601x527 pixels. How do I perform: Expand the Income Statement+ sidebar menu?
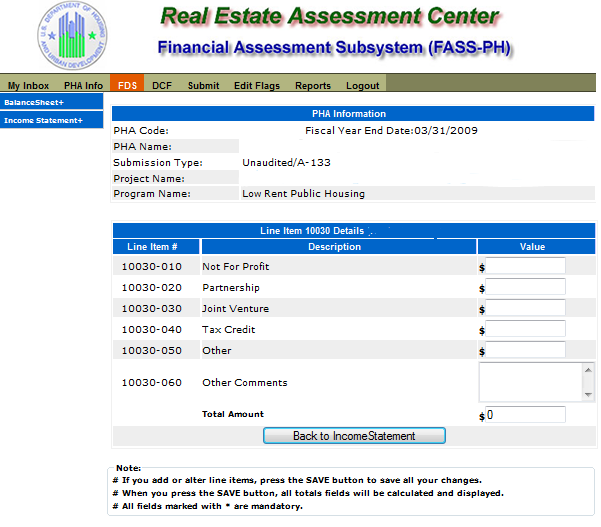(x=51, y=120)
